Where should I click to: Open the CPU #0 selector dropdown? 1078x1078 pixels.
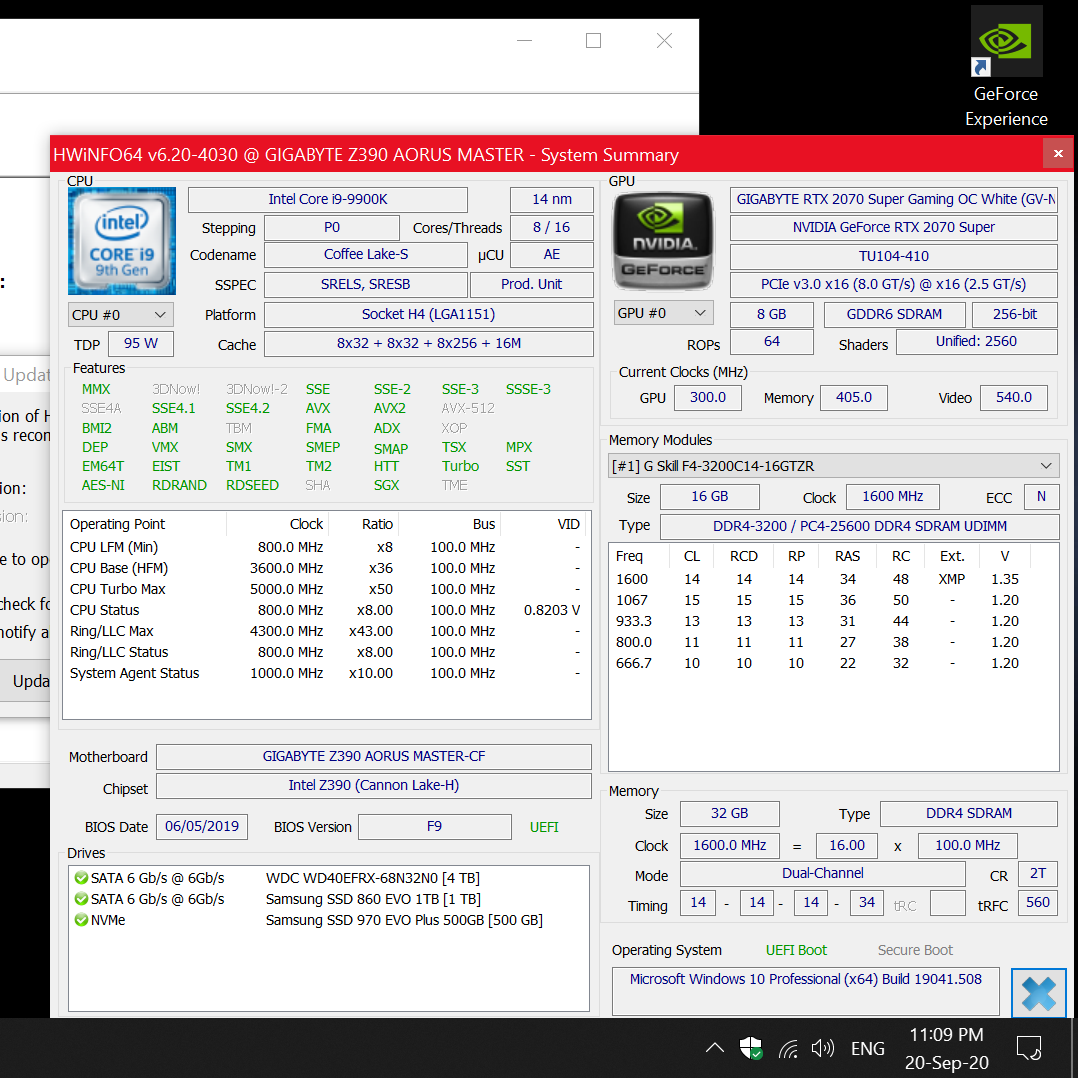[x=120, y=315]
